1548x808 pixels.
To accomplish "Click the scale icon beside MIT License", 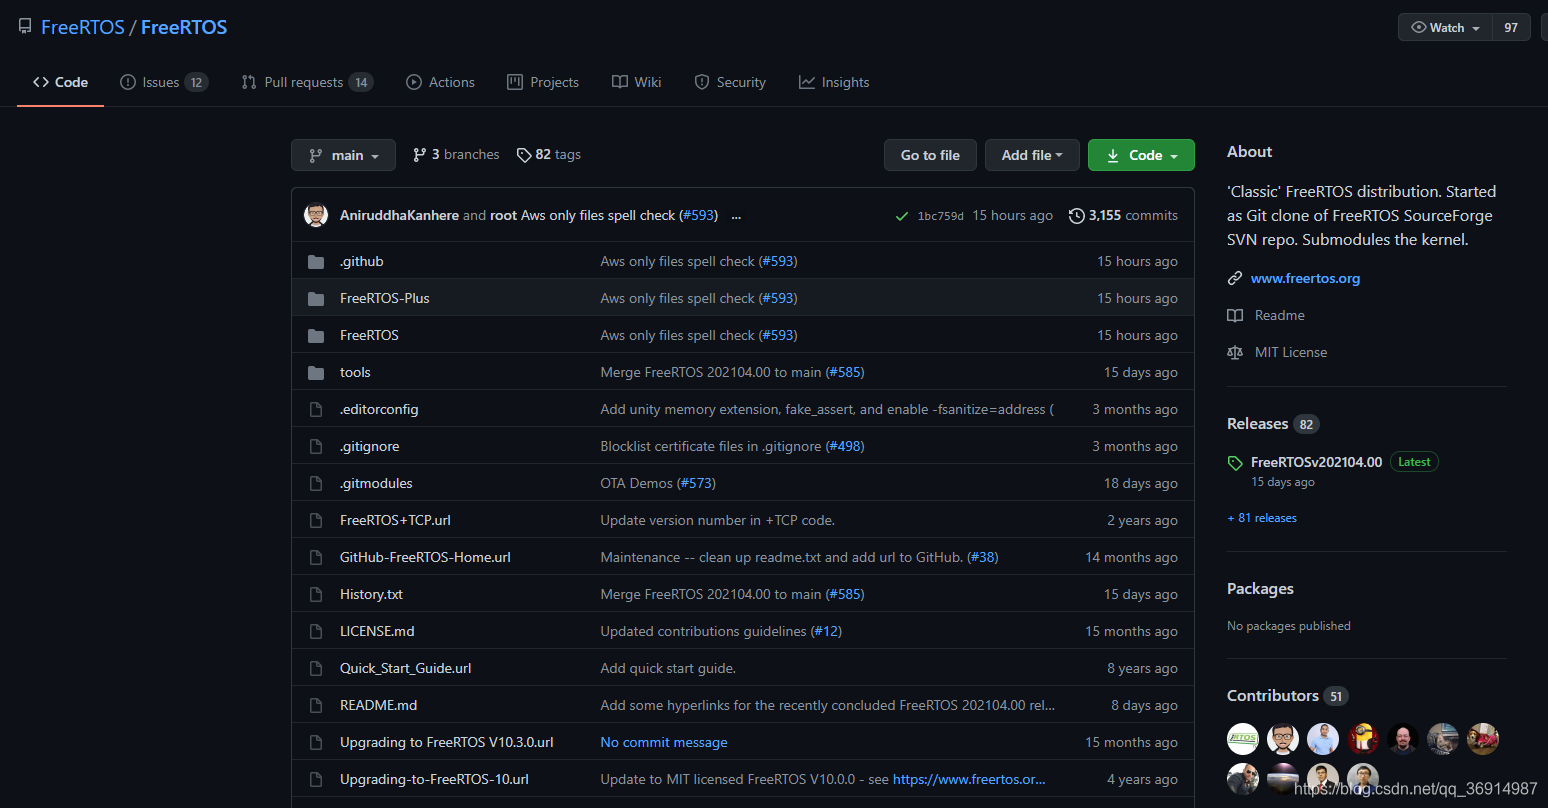I will tap(1235, 353).
